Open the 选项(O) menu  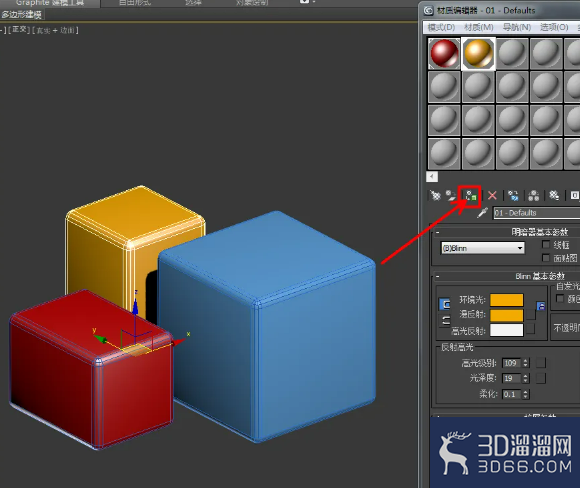(554, 27)
